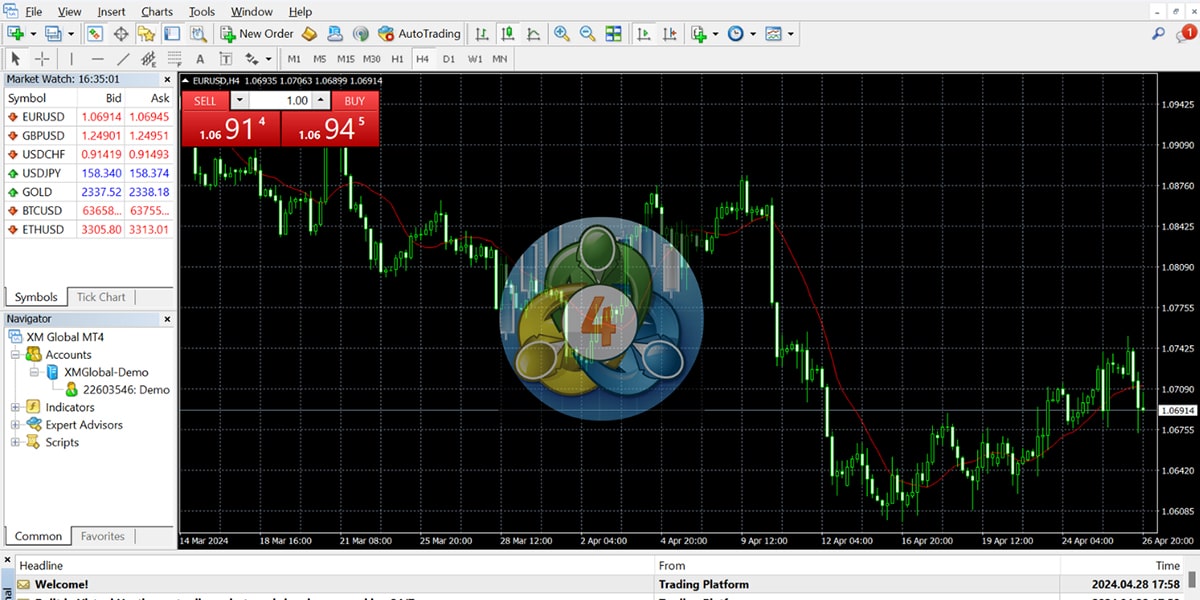Viewport: 1200px width, 600px height.
Task: Toggle chart auto scroll icon
Action: tap(643, 33)
